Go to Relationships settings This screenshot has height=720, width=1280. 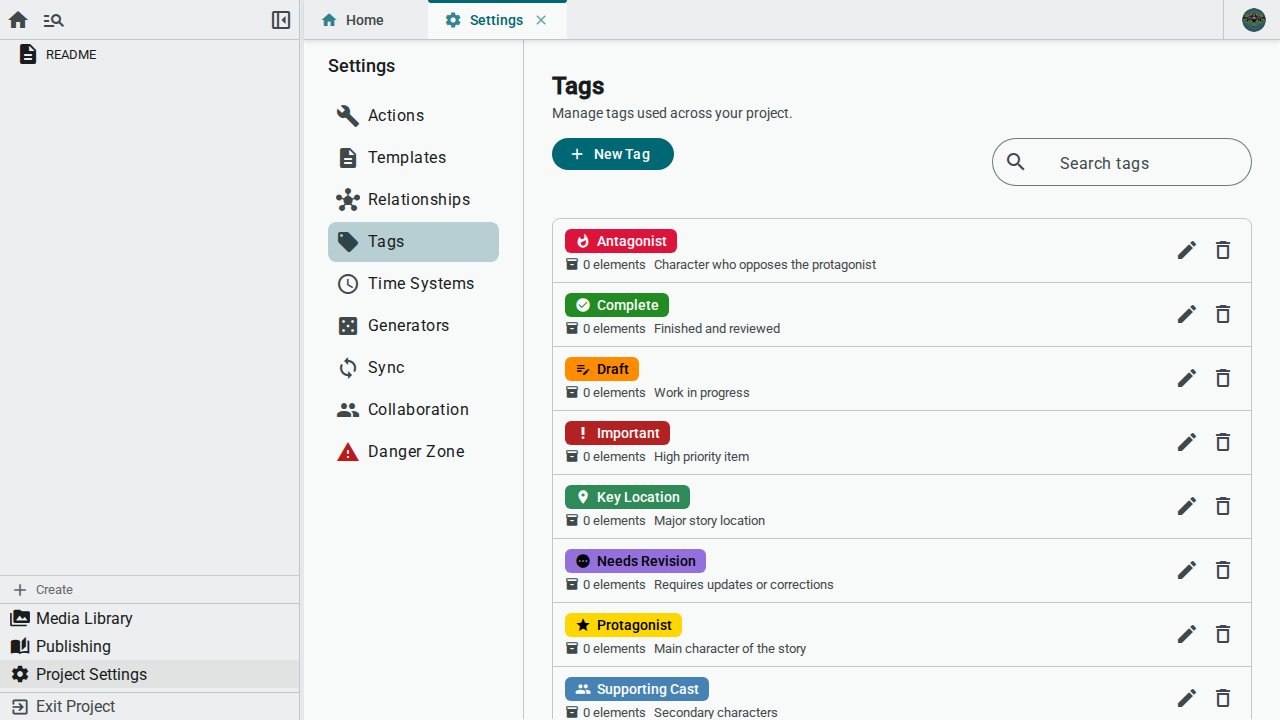point(413,200)
